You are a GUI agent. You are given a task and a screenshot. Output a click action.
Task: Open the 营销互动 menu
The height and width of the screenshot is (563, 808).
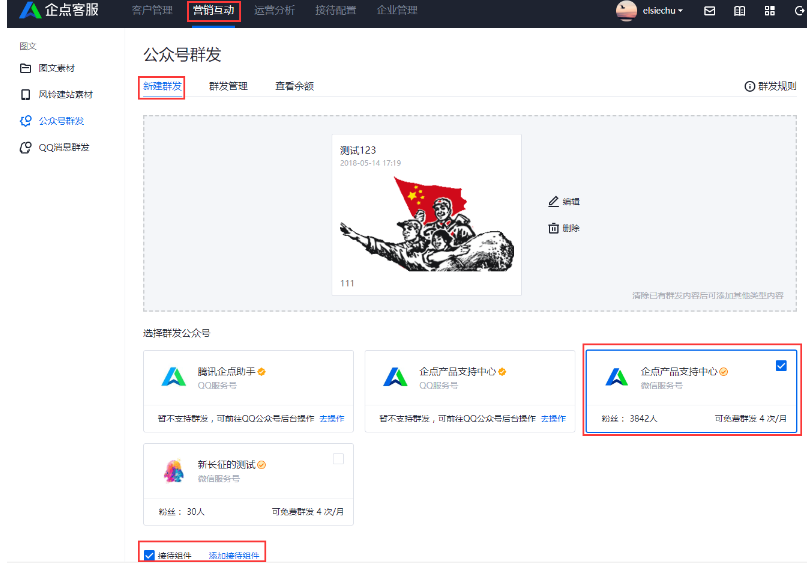click(213, 10)
